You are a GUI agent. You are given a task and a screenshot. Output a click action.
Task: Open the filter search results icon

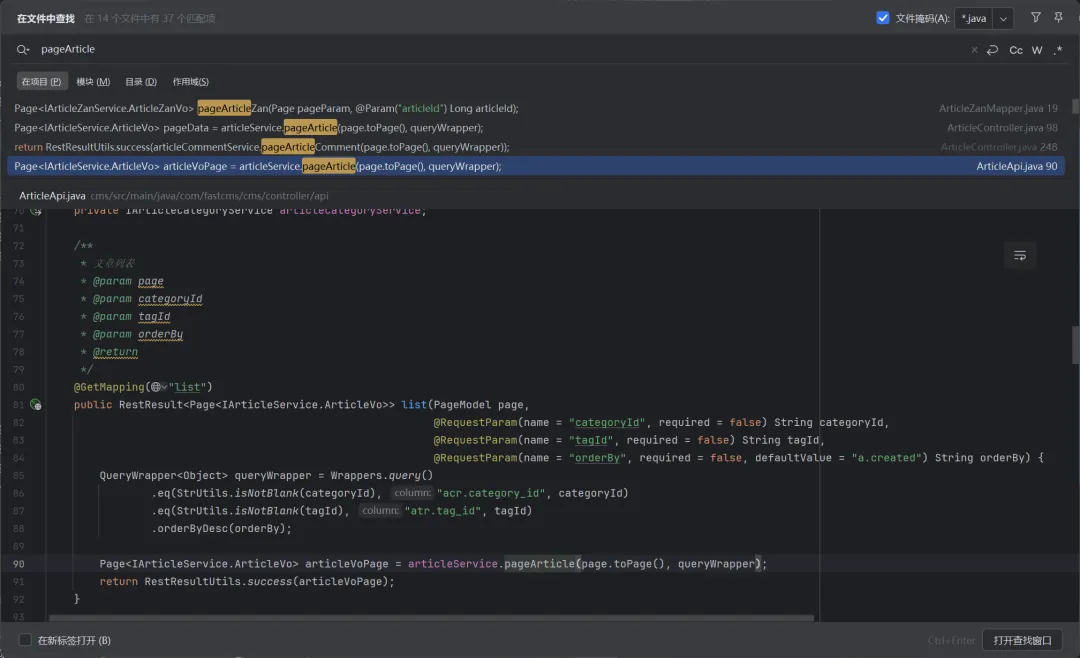pos(1036,18)
